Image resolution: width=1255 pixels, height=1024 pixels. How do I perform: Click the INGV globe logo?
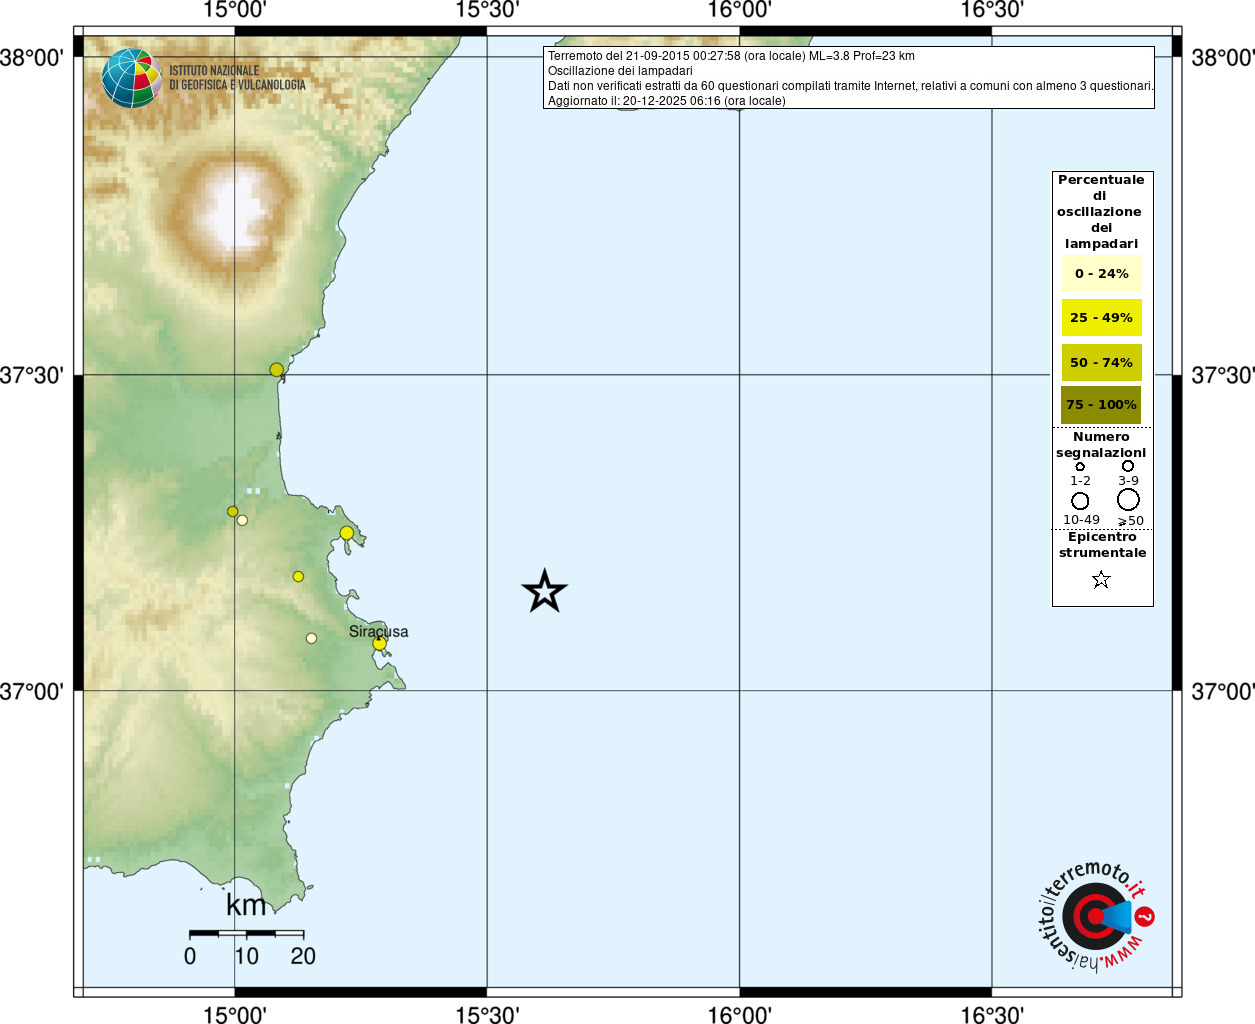click(131, 78)
